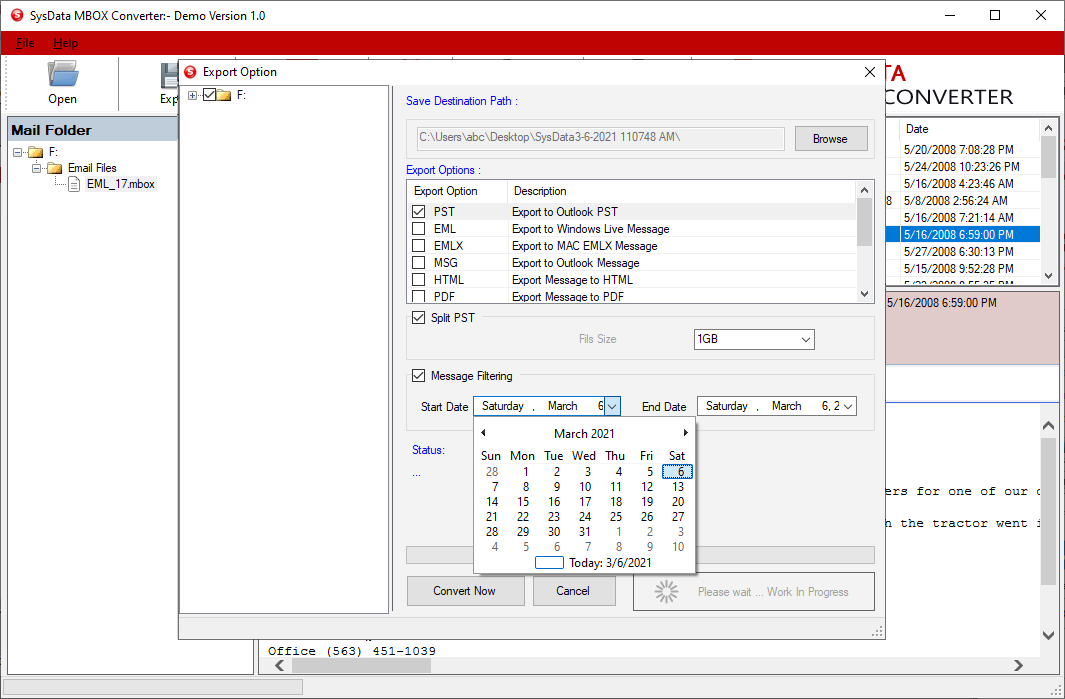This screenshot has height=699, width=1065.
Task: Select the Email Files folder icon
Action: [x=54, y=168]
